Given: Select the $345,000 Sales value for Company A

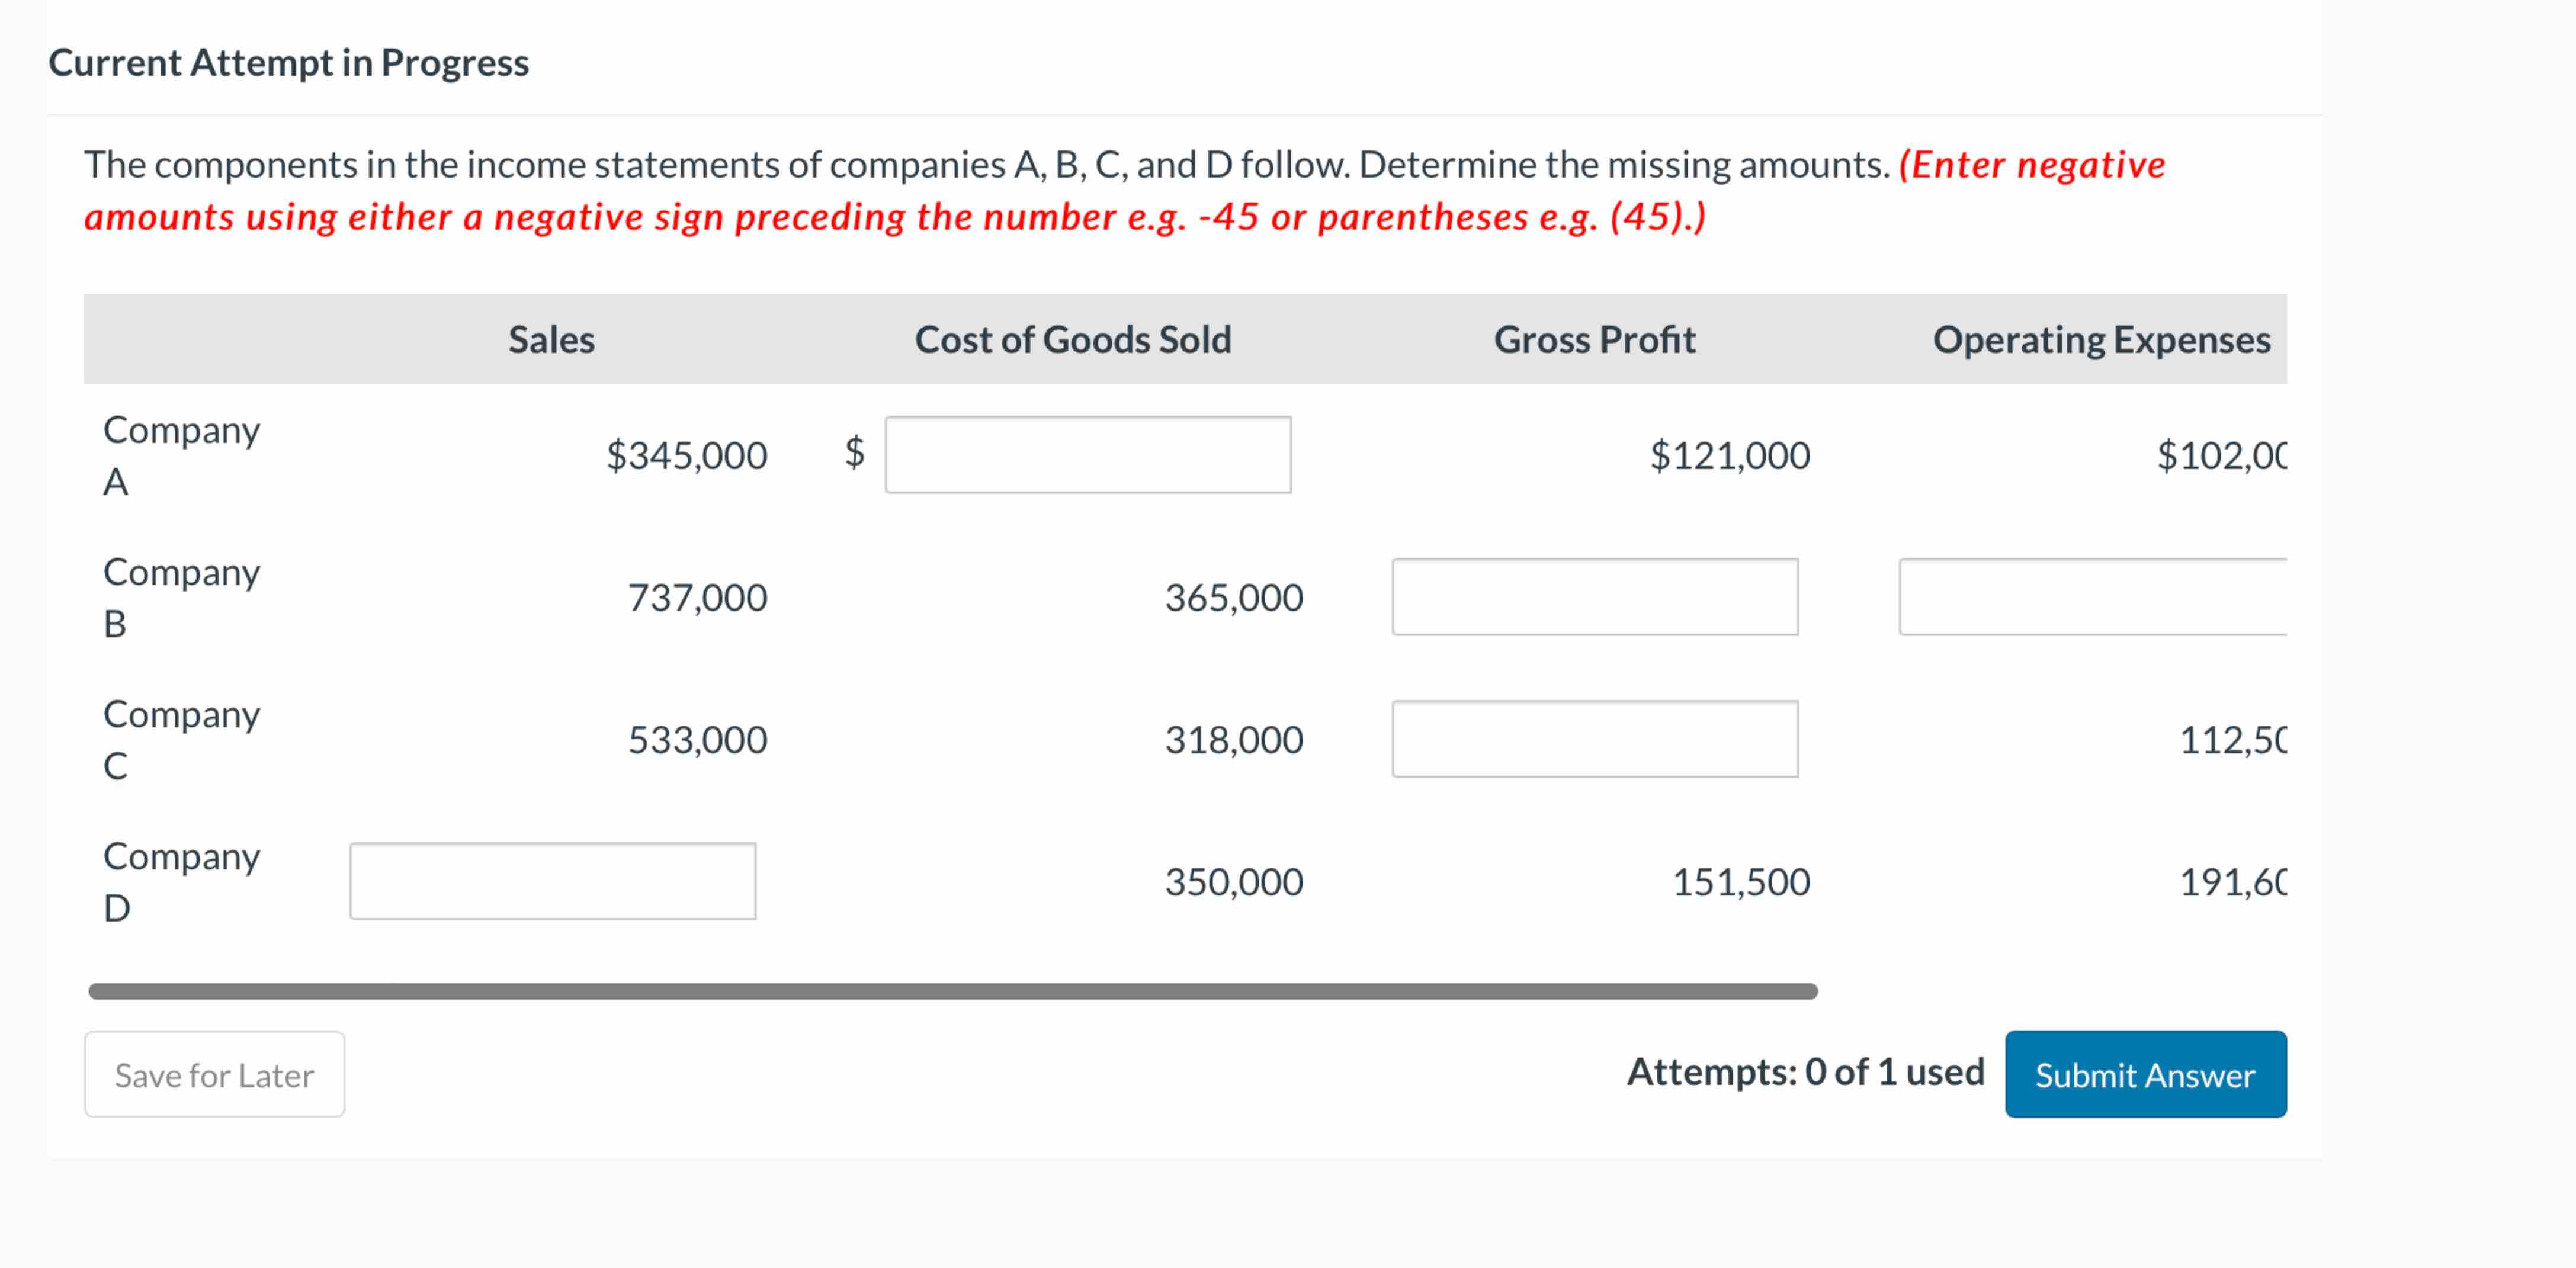Looking at the screenshot, I should 686,455.
